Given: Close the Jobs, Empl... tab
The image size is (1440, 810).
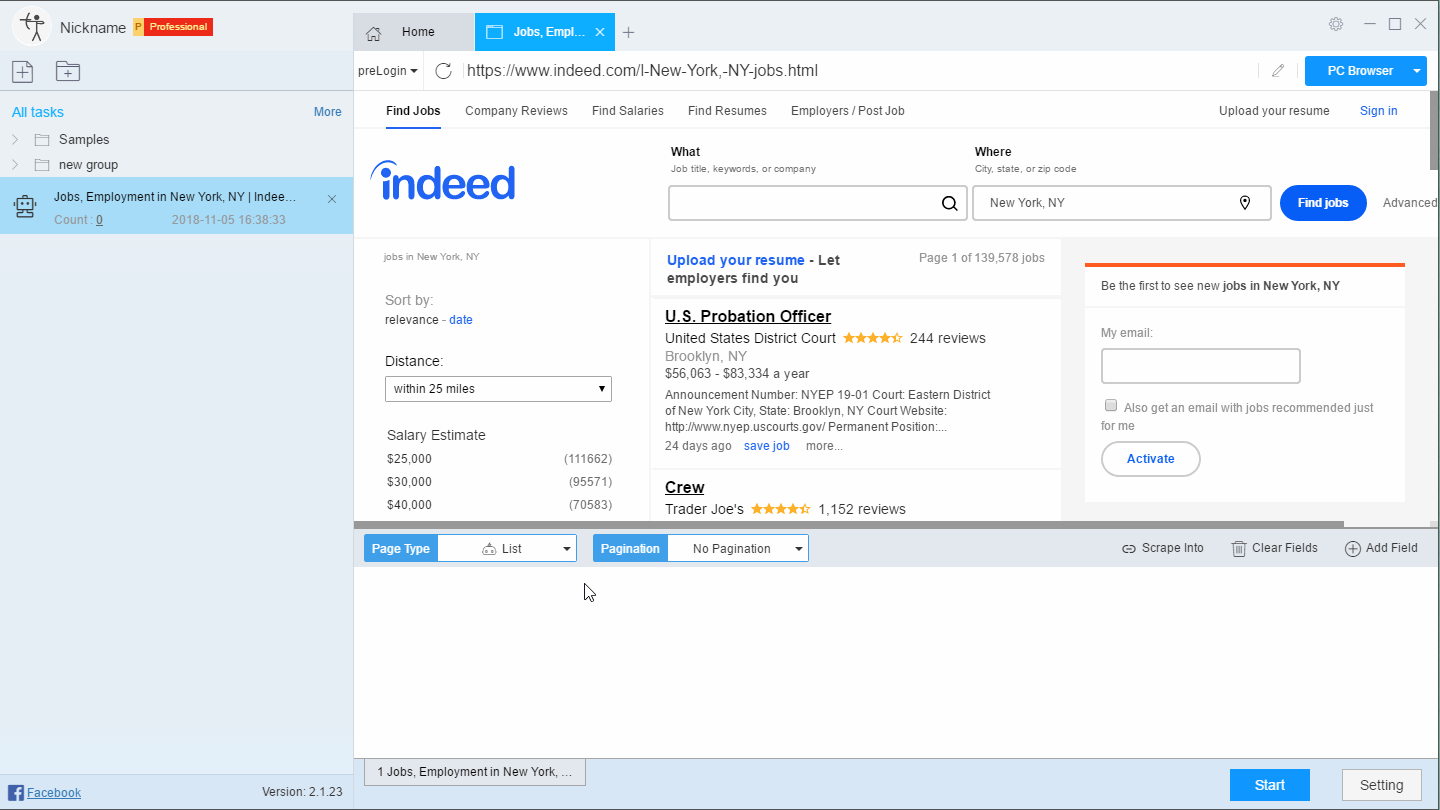Looking at the screenshot, I should (x=600, y=32).
